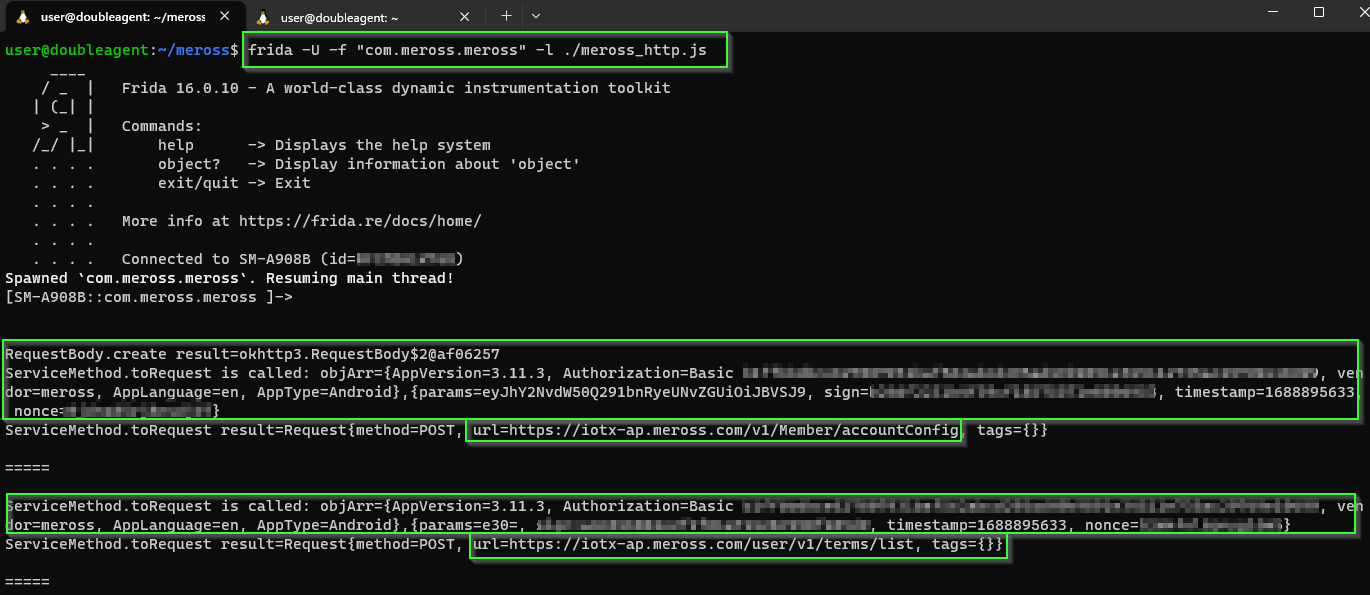Close the ~/meross terminal tab

click(x=224, y=17)
